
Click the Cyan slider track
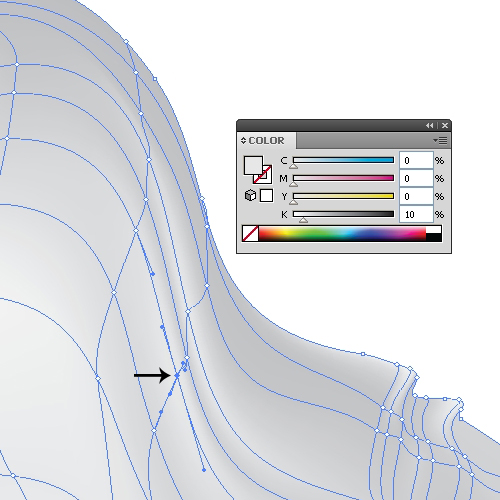pos(343,160)
